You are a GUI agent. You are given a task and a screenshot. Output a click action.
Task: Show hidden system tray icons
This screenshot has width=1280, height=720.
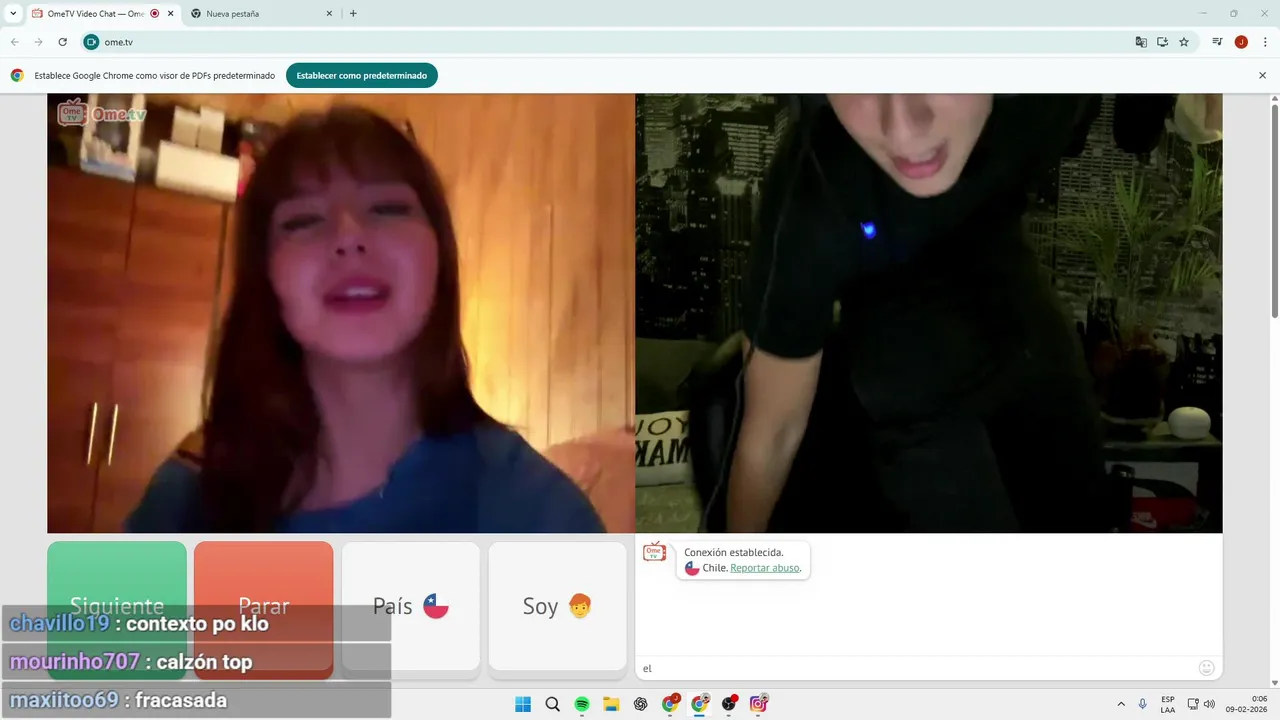pos(1121,704)
